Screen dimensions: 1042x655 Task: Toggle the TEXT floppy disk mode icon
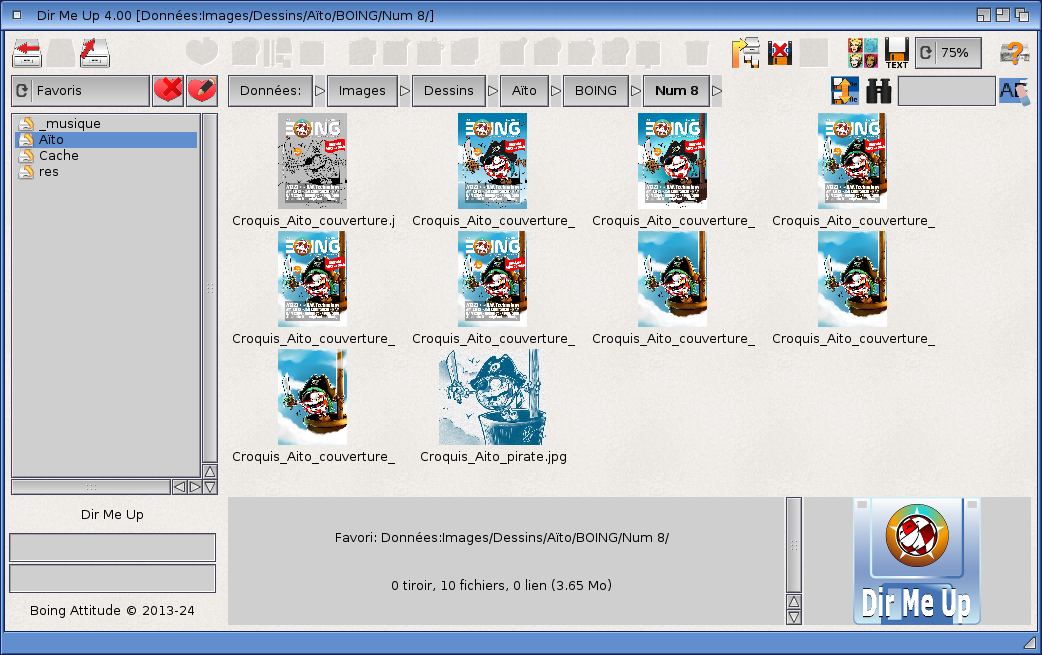(x=896, y=53)
